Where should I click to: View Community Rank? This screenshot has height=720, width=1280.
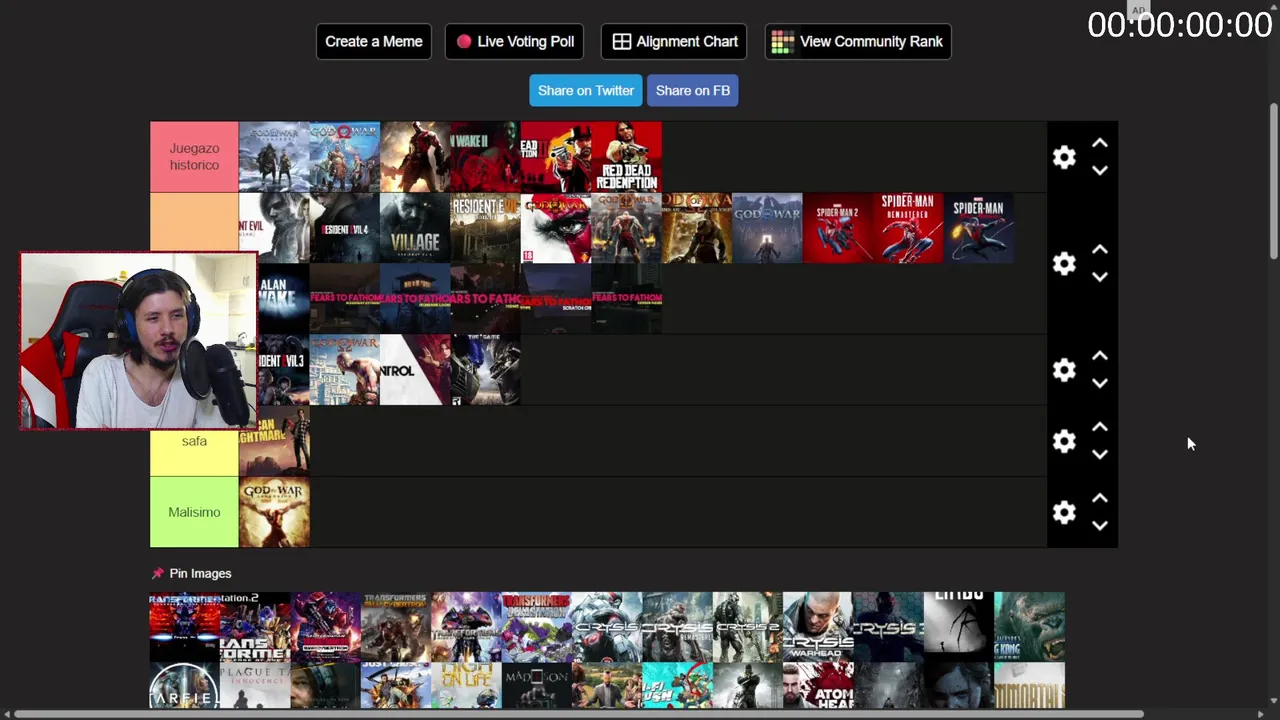coord(858,41)
